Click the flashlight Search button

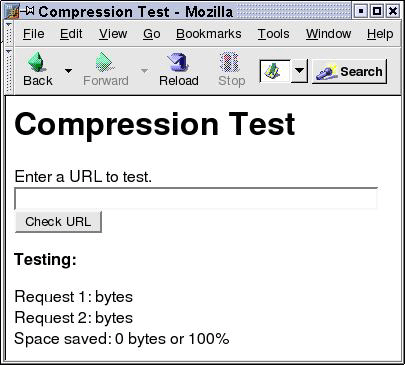(349, 71)
